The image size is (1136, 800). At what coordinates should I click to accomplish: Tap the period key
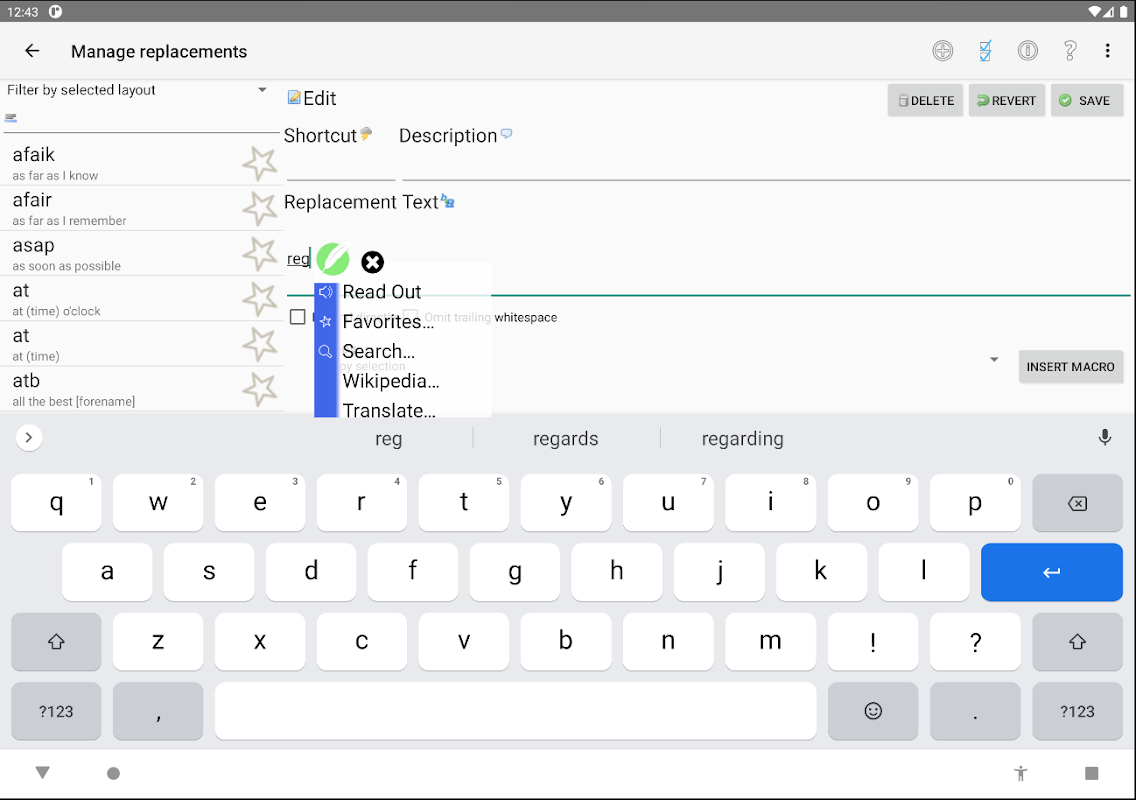[x=975, y=711]
